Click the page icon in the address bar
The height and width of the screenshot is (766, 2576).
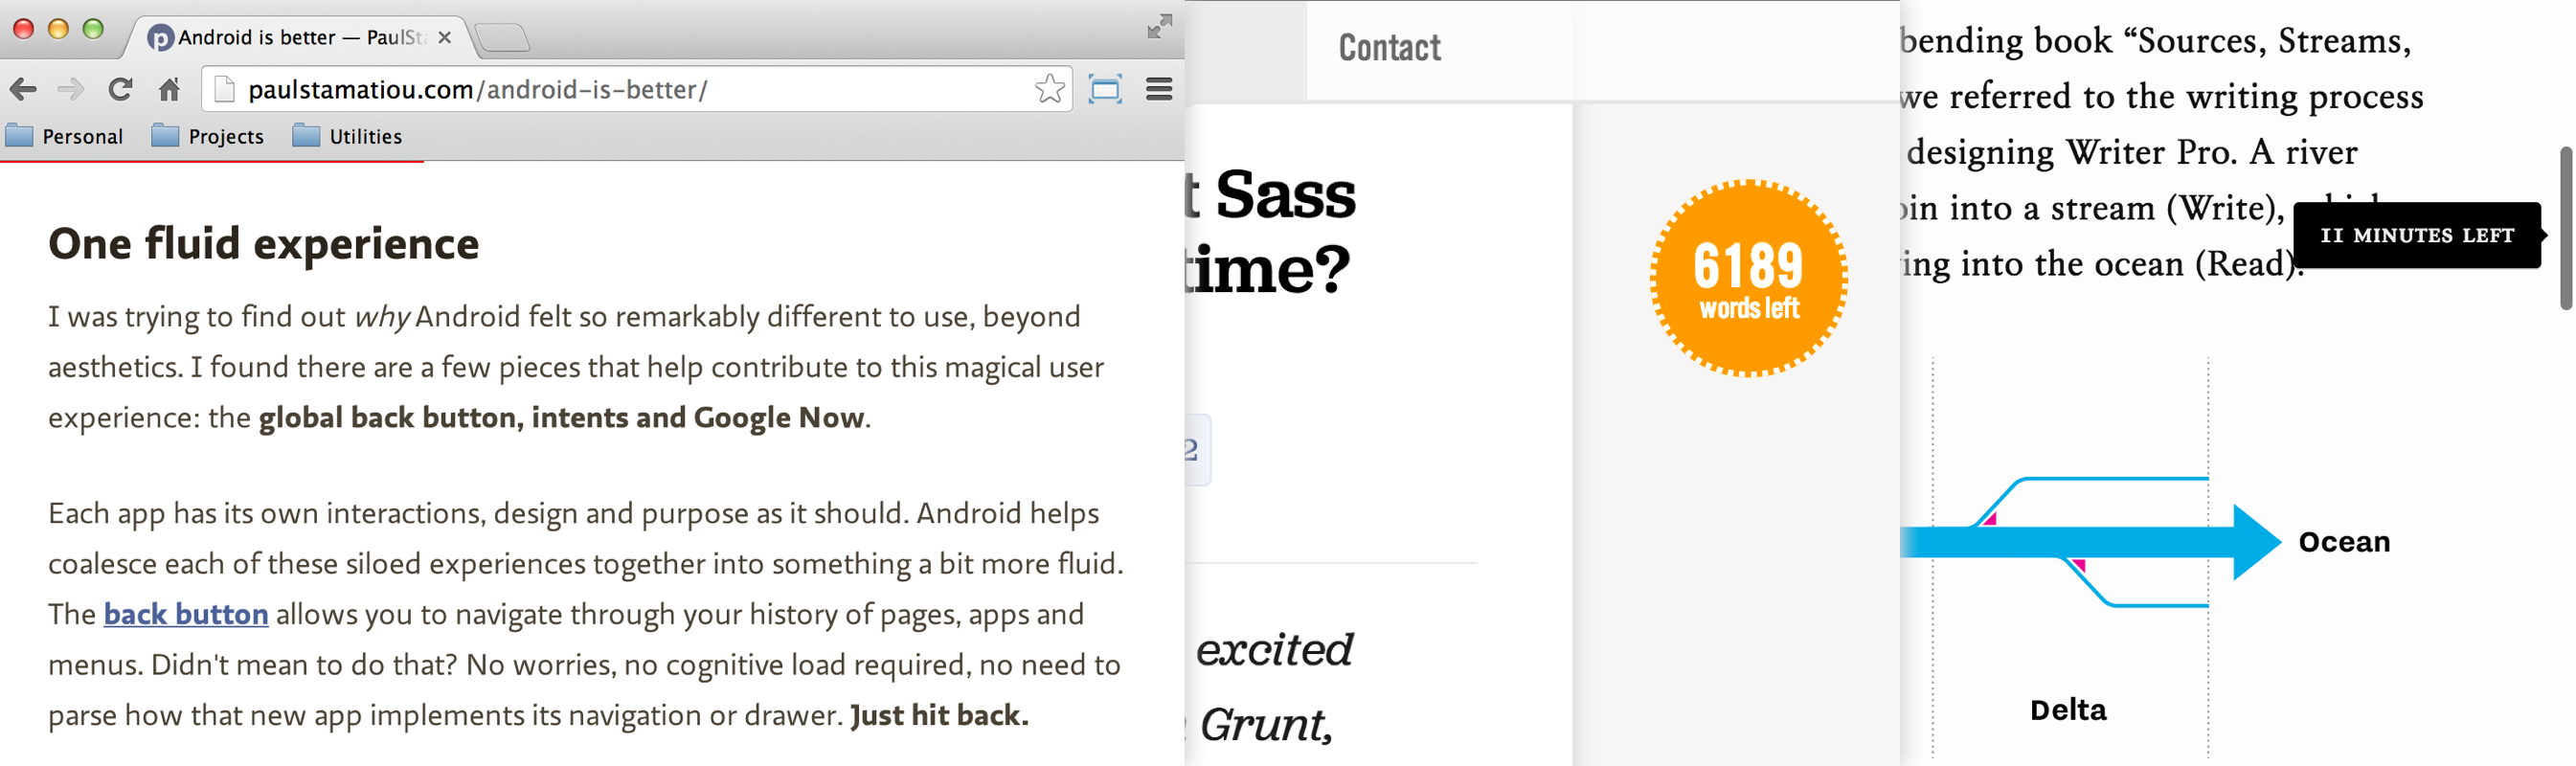[225, 90]
